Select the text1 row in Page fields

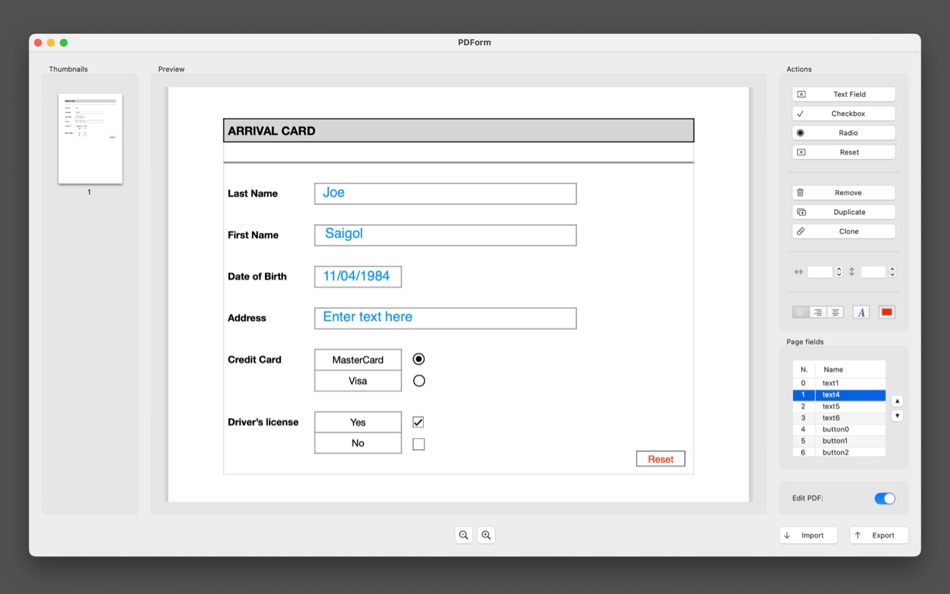click(839, 383)
